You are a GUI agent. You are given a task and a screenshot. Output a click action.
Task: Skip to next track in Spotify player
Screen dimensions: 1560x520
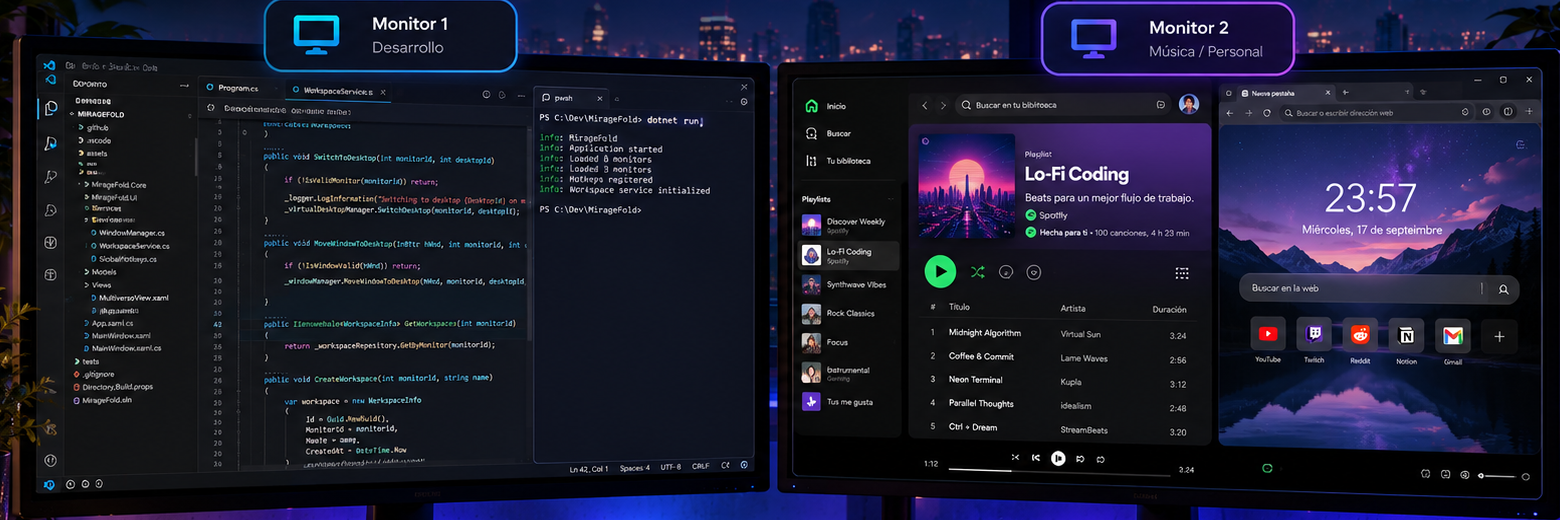click(1080, 458)
